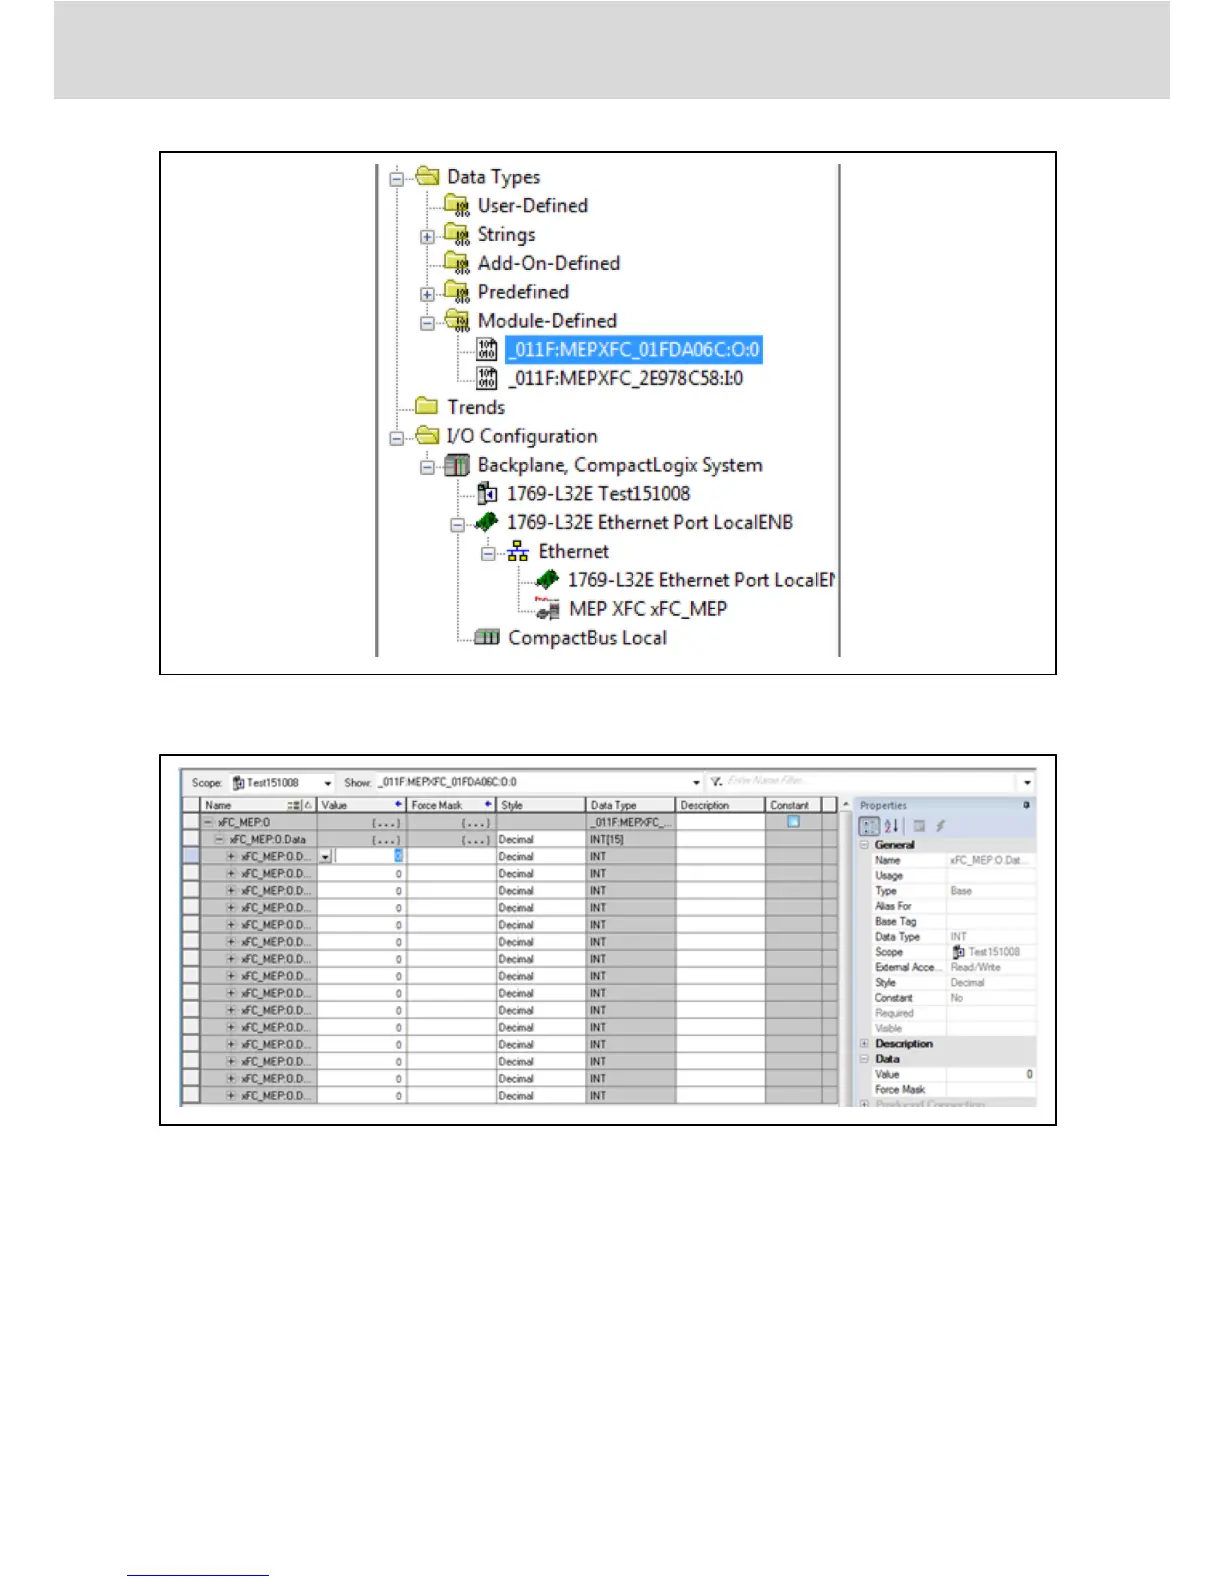The width and height of the screenshot is (1224, 1584).
Task: Click the MEP XFC xFC_MEP module icon
Action: [x=548, y=609]
